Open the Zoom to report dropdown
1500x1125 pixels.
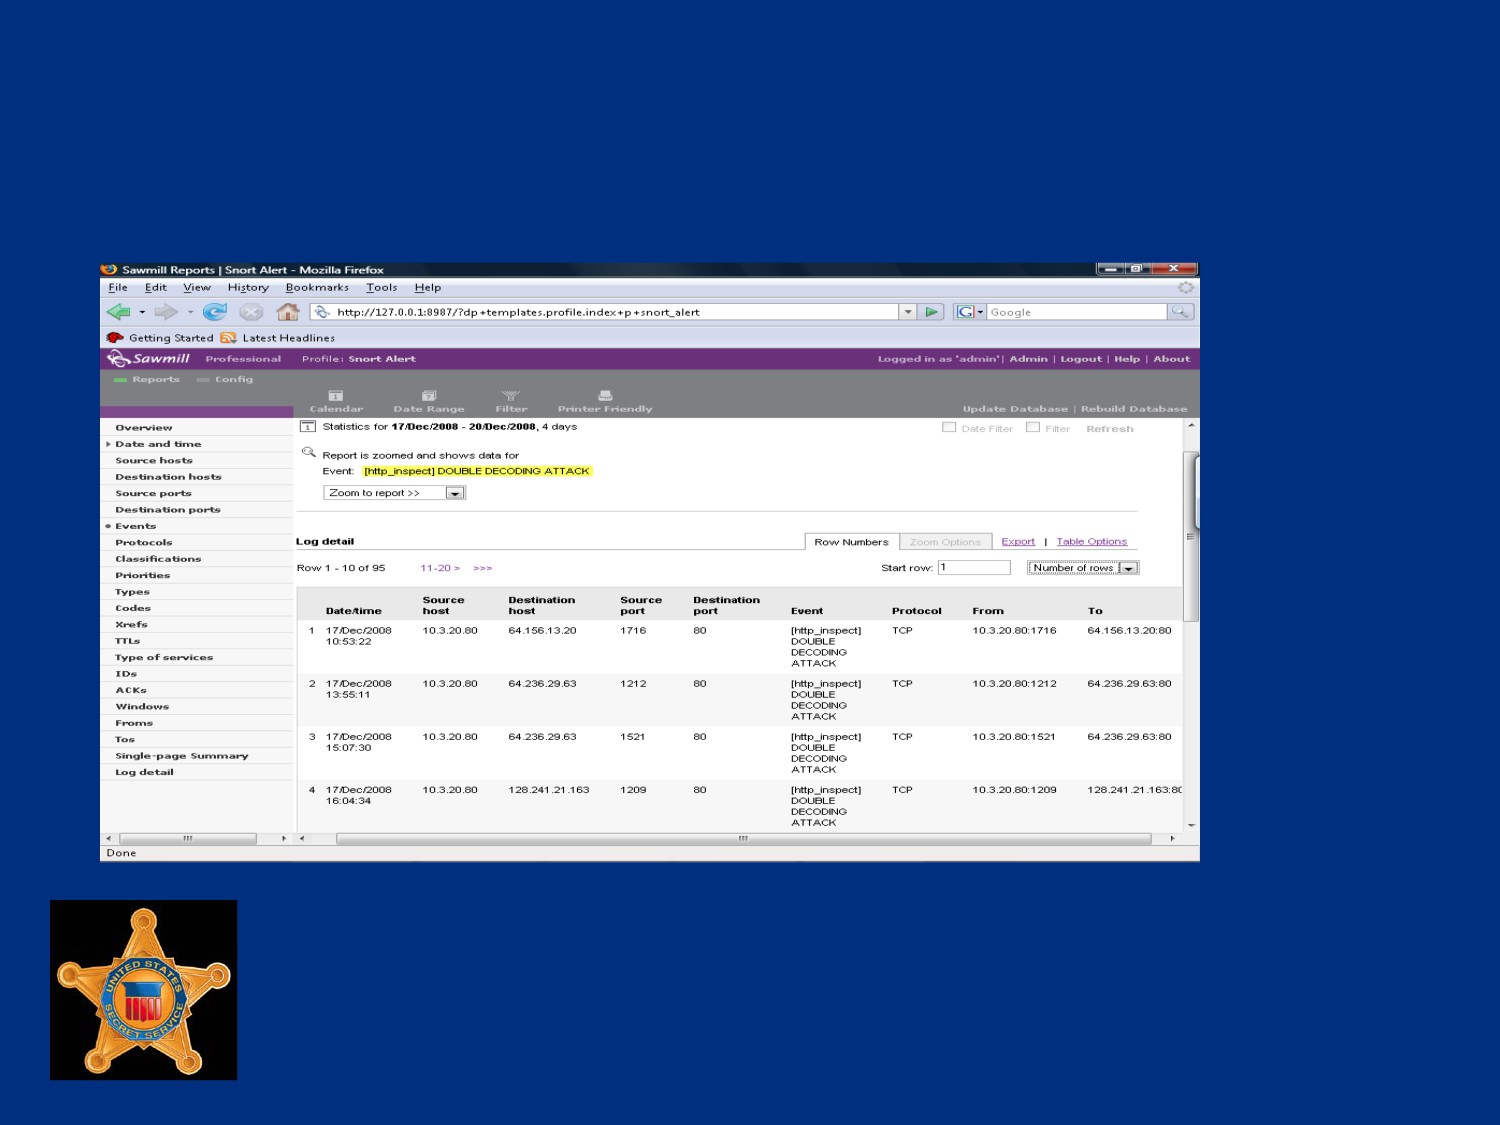tap(394, 493)
